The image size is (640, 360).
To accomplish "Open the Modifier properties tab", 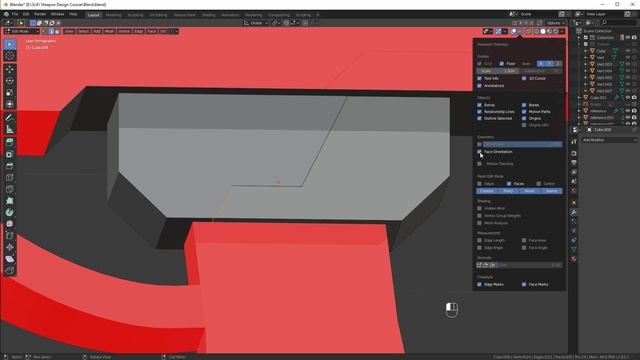I will 574,212.
